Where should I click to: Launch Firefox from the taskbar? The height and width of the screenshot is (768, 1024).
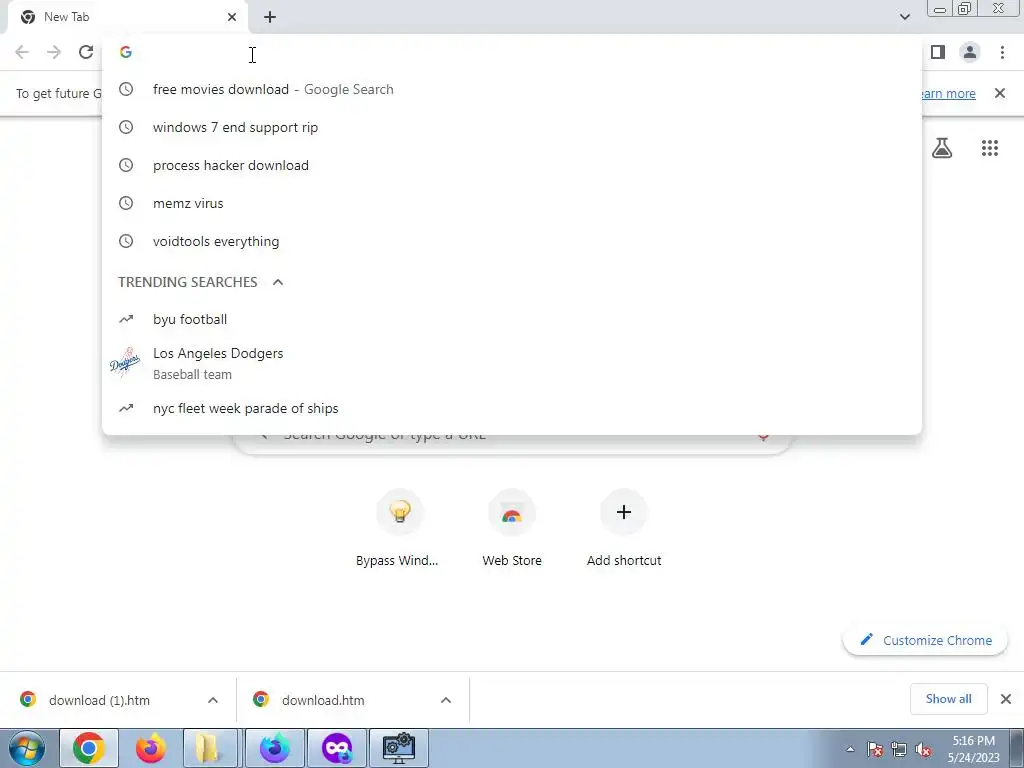point(151,748)
